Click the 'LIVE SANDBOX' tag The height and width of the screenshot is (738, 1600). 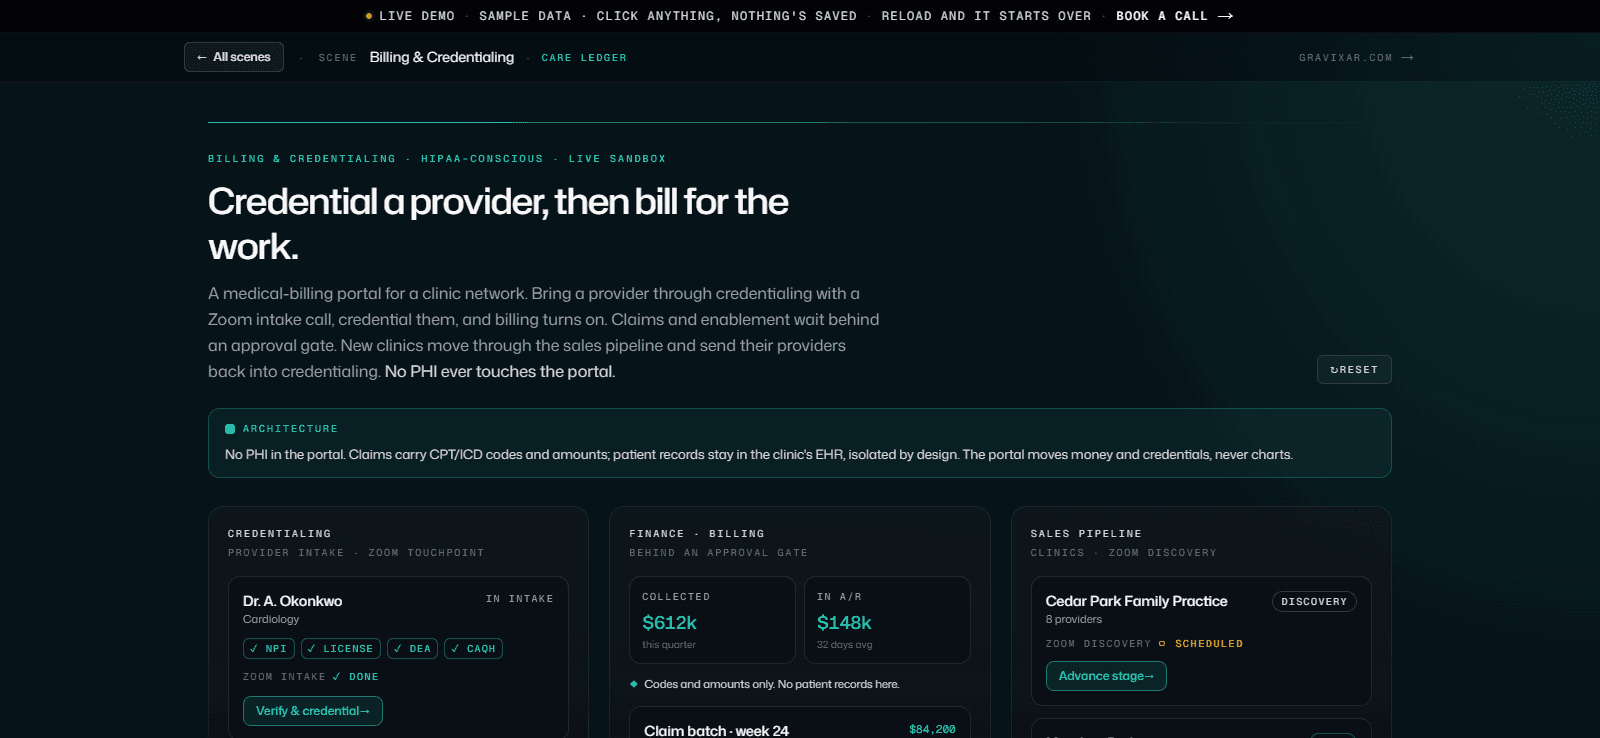coord(617,159)
